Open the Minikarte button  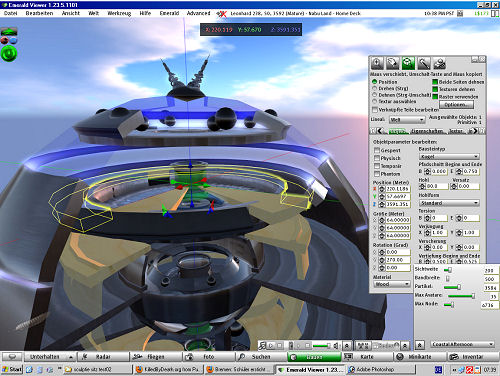[420, 357]
